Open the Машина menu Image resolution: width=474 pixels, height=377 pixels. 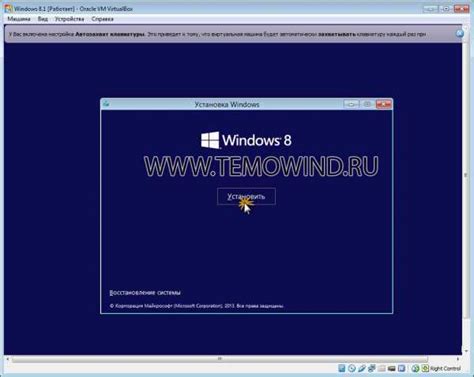click(x=19, y=19)
